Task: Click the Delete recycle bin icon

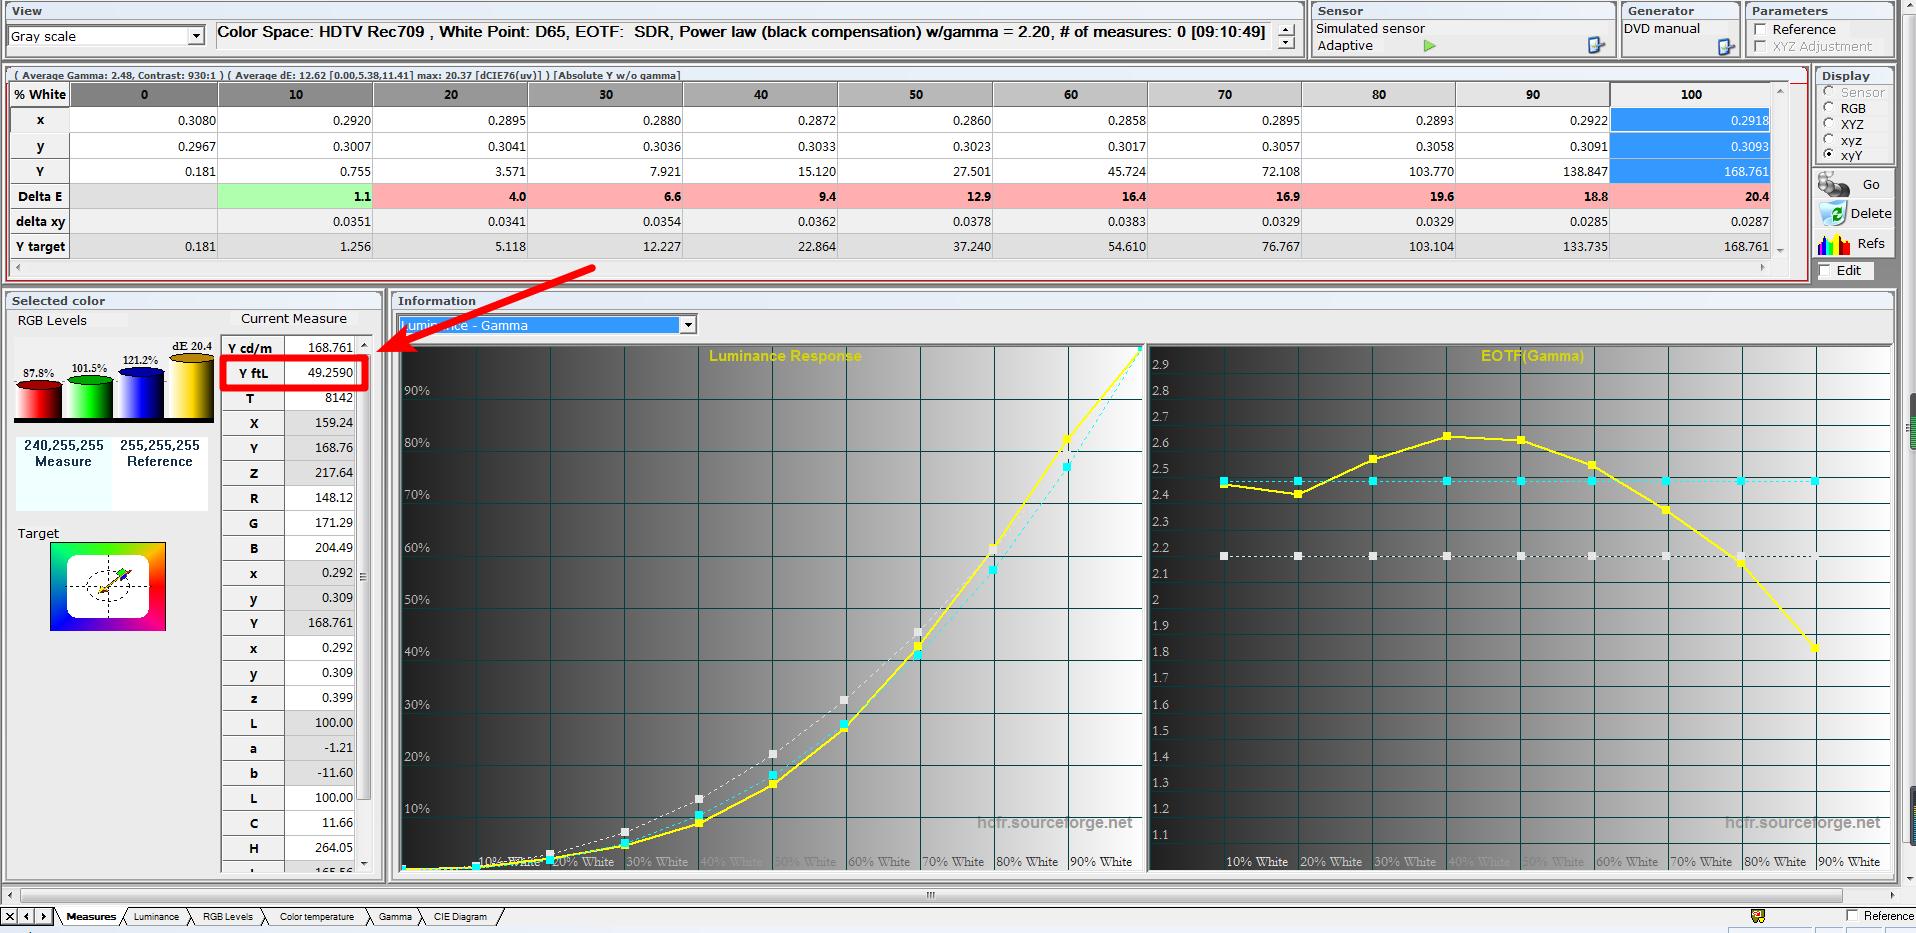Action: 1833,214
